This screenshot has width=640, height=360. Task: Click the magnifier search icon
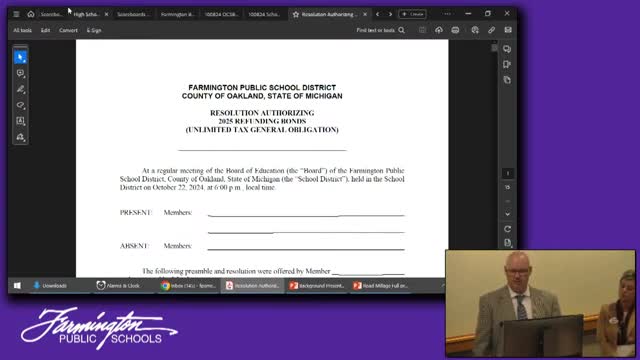pyautogui.click(x=402, y=30)
